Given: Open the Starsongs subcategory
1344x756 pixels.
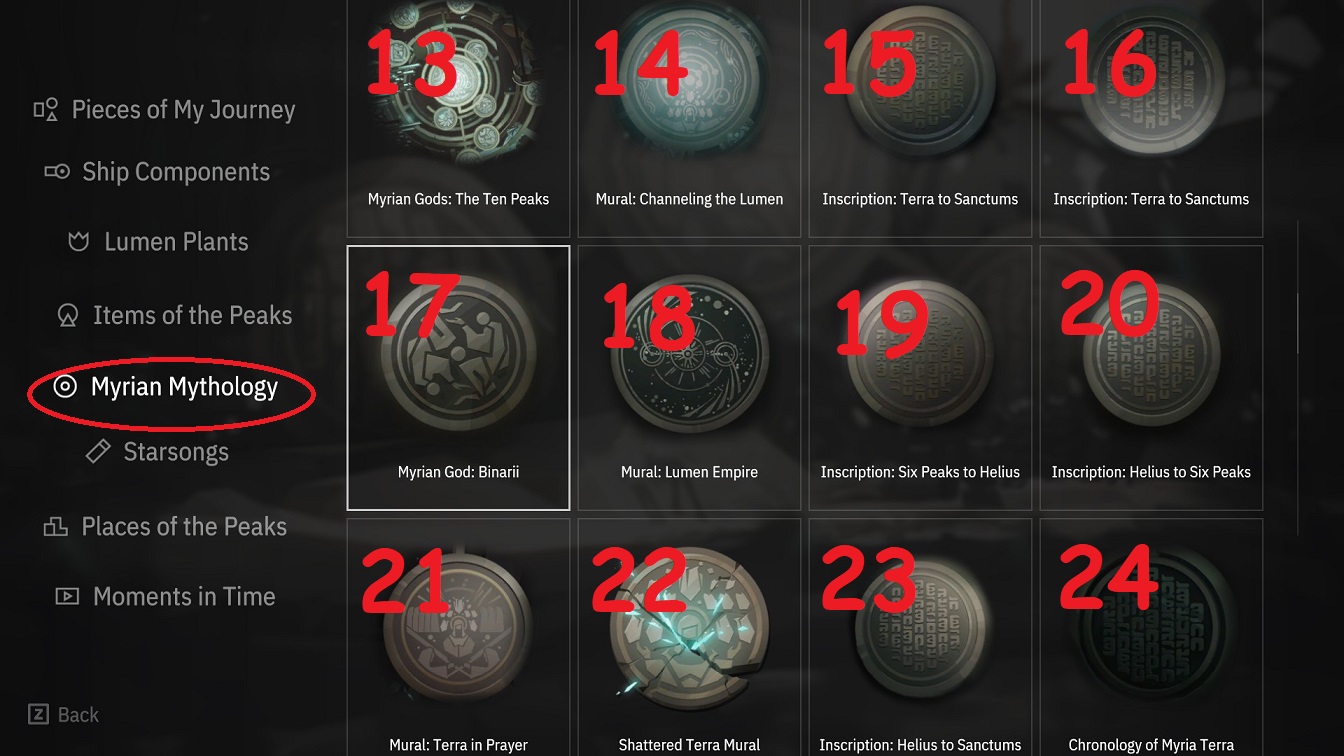Looking at the screenshot, I should click(158, 452).
